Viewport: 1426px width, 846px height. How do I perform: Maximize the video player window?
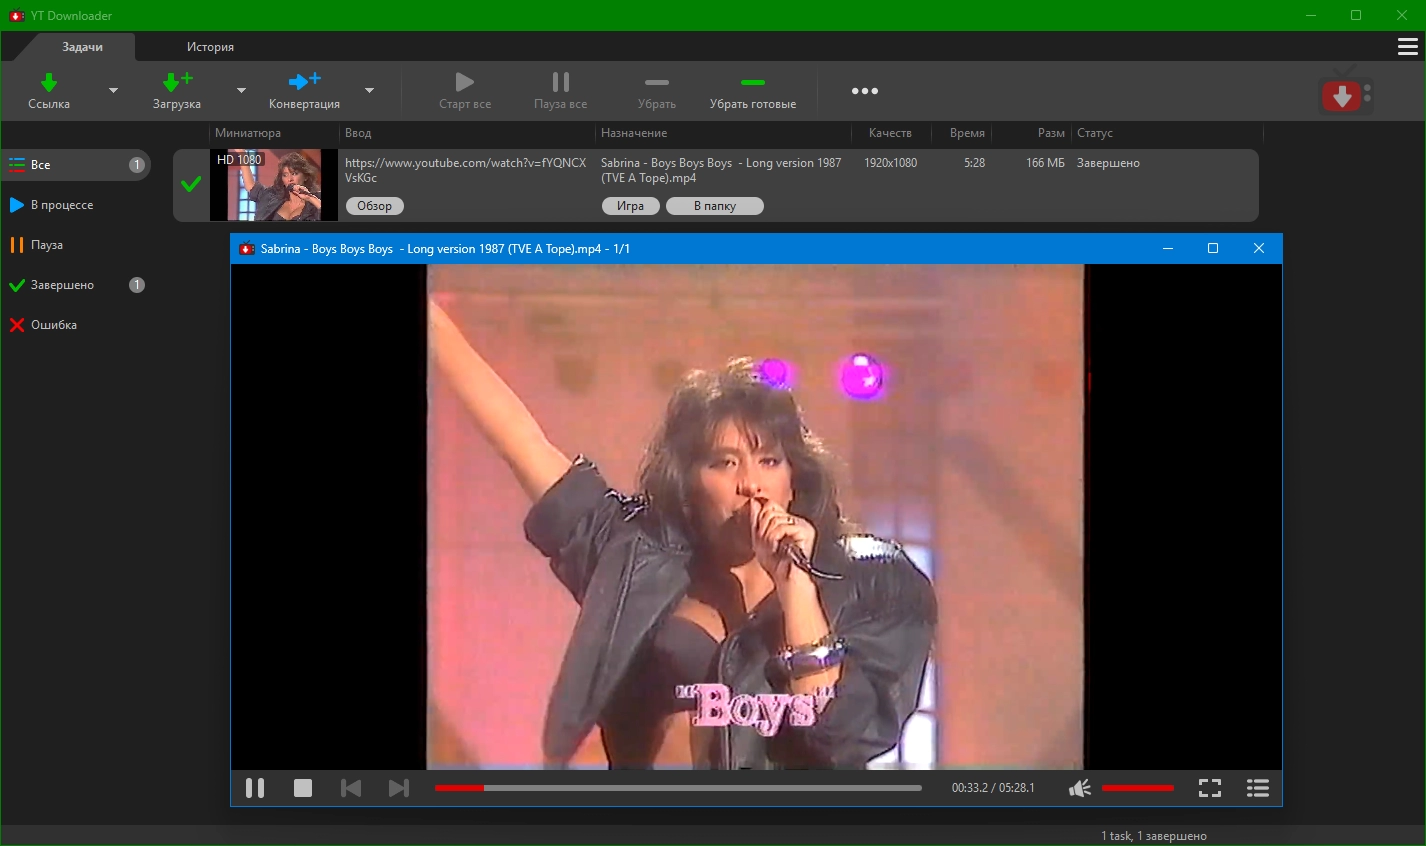[x=1213, y=249]
